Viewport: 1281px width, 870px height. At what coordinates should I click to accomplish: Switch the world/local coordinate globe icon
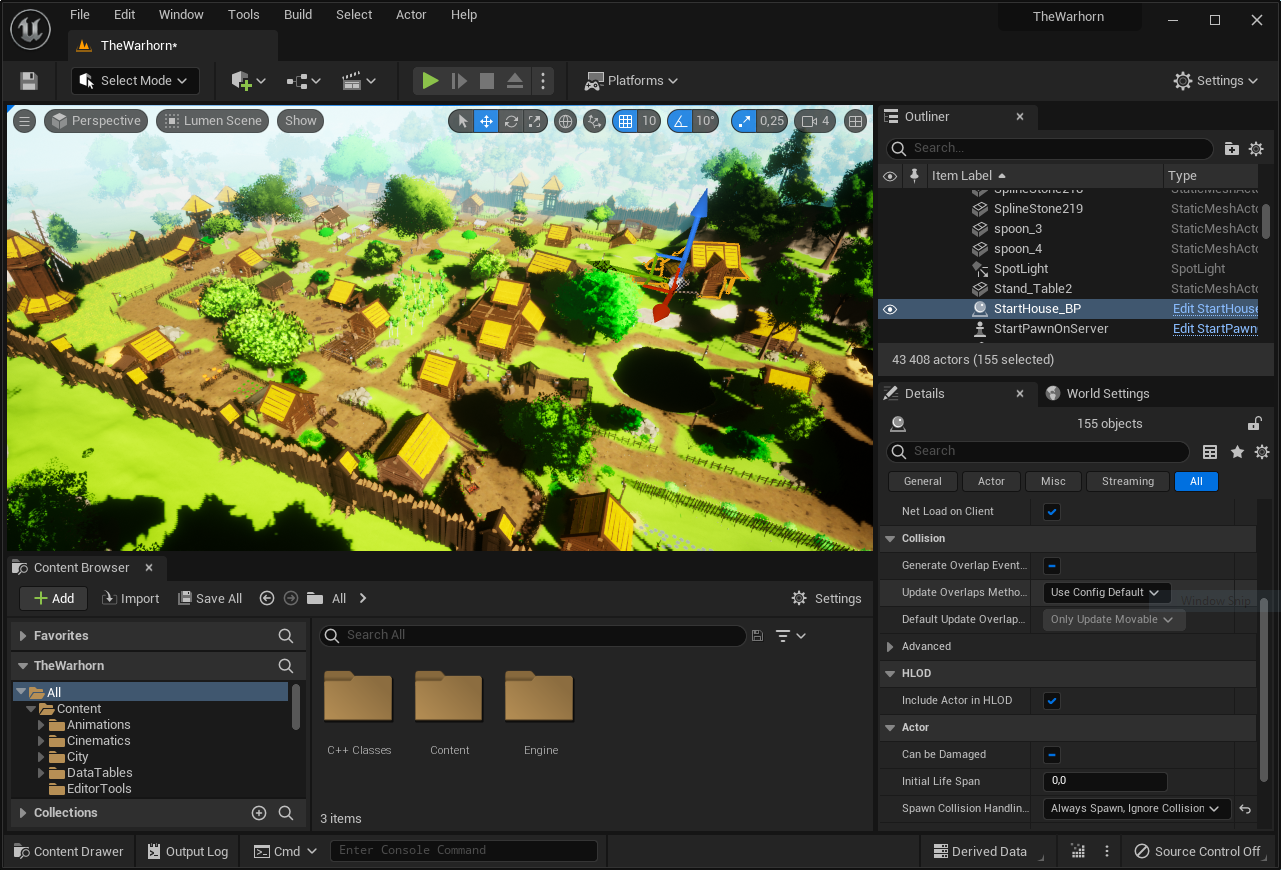pos(565,121)
